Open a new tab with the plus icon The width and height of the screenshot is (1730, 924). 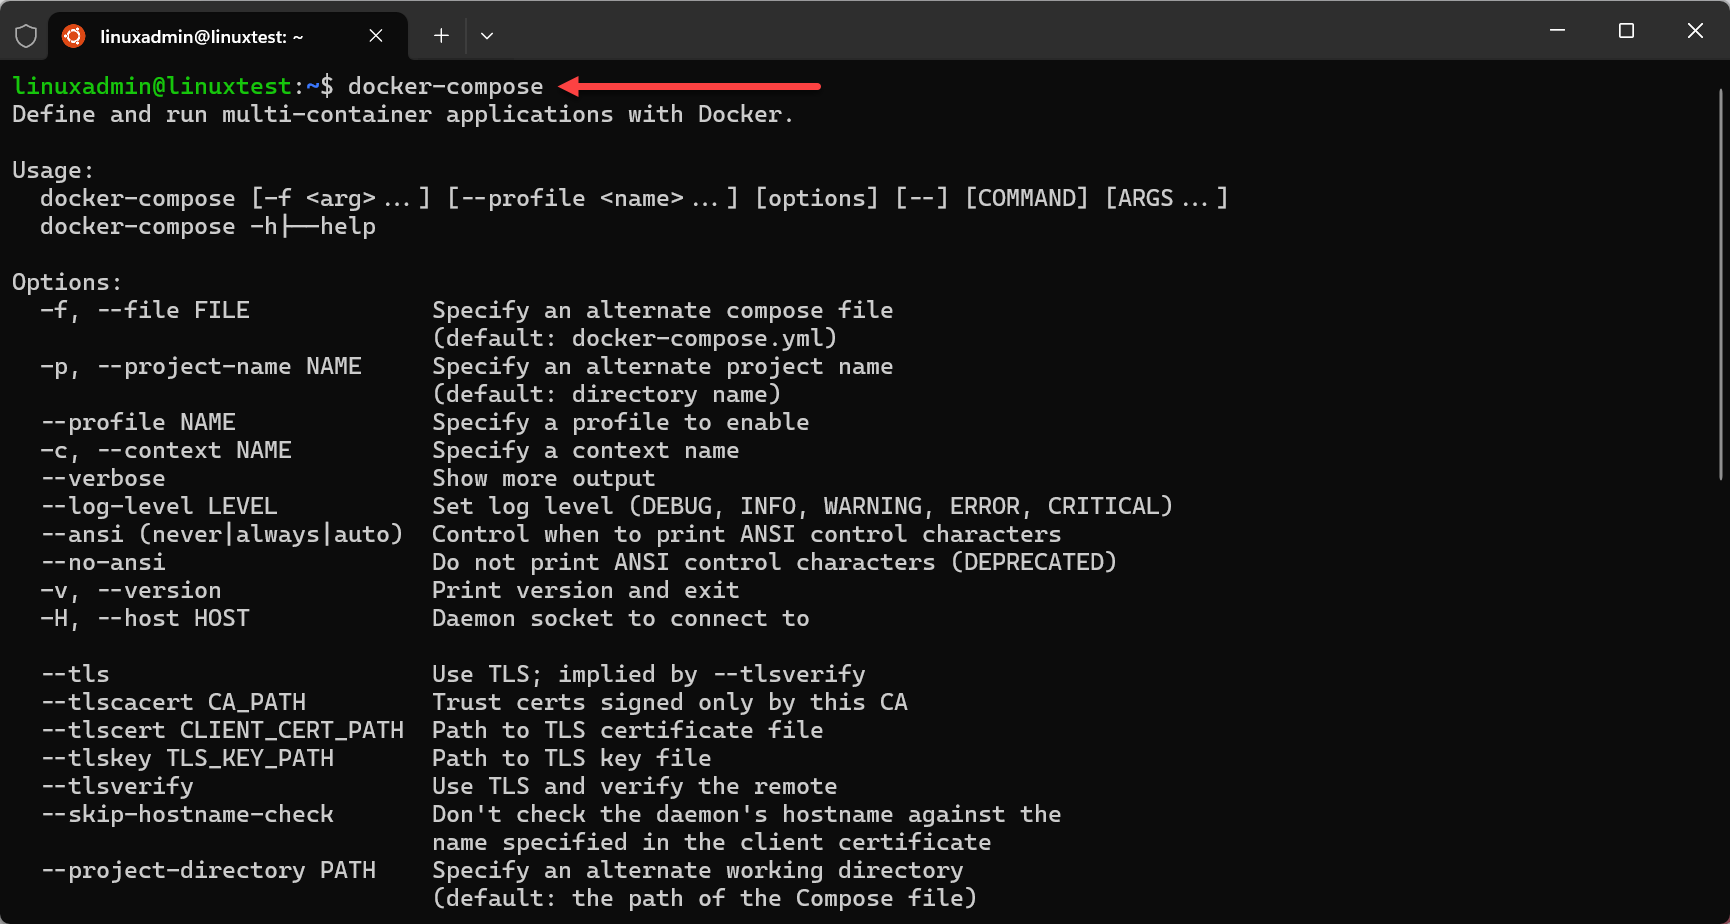[x=441, y=36]
